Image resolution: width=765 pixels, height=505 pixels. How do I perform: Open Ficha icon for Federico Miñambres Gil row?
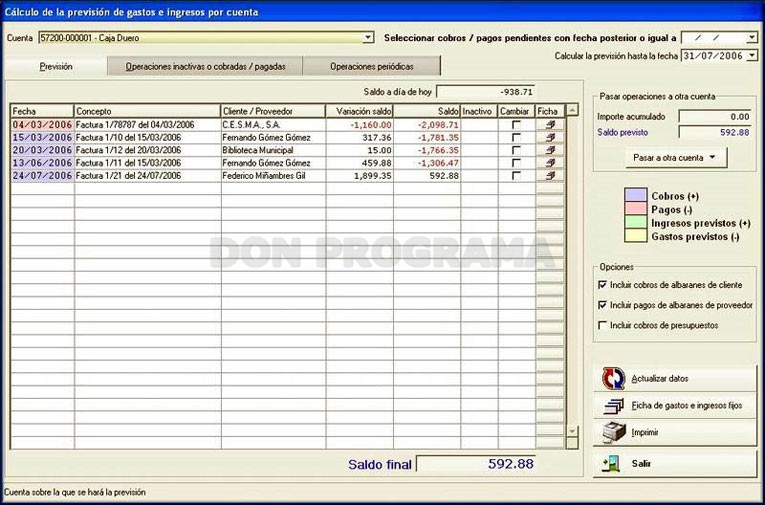[550, 176]
